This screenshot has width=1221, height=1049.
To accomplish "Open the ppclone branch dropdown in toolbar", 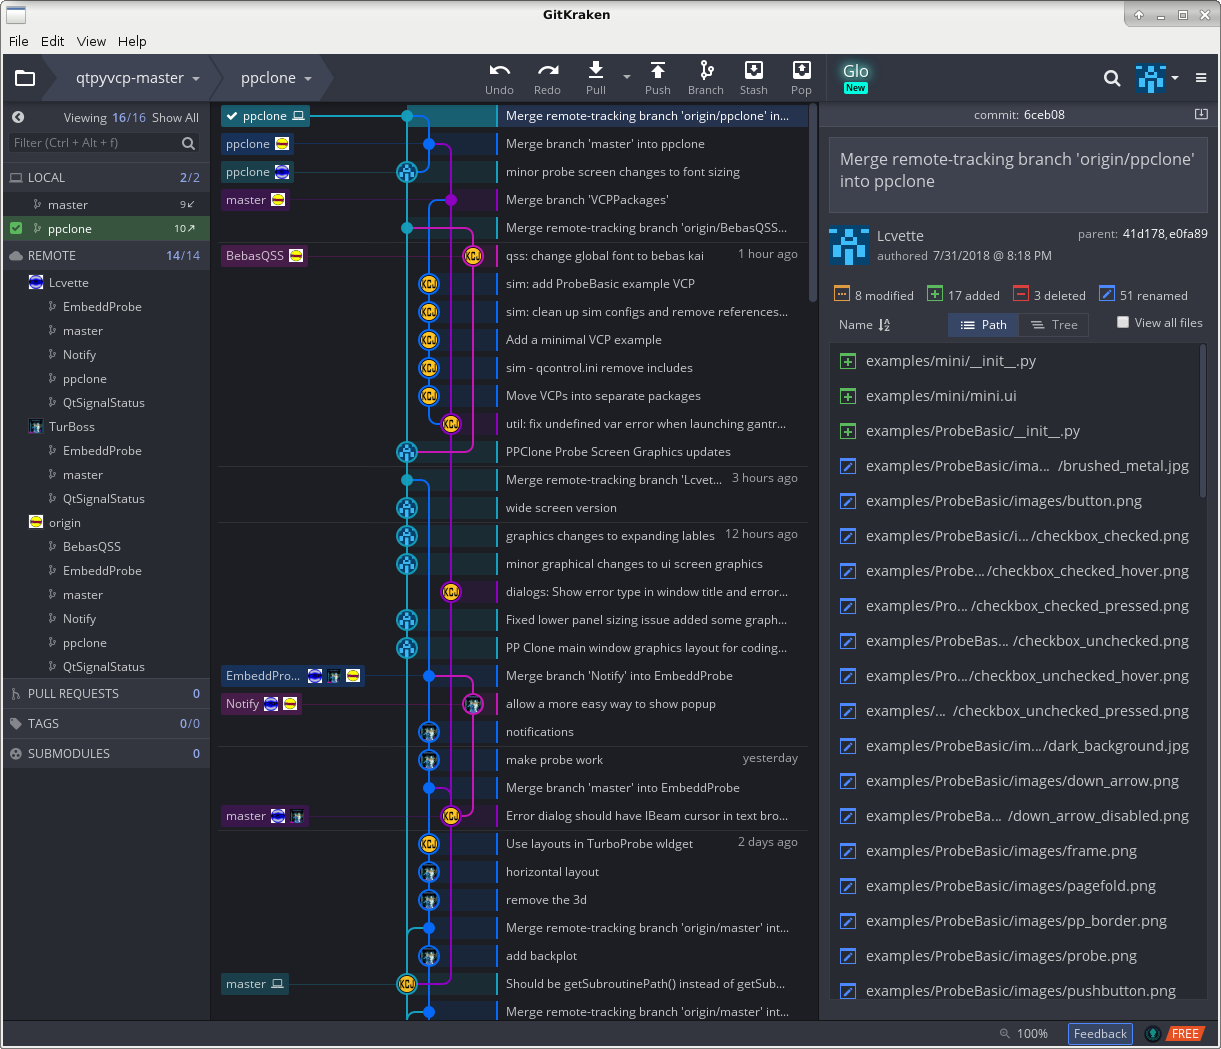I will tap(276, 78).
